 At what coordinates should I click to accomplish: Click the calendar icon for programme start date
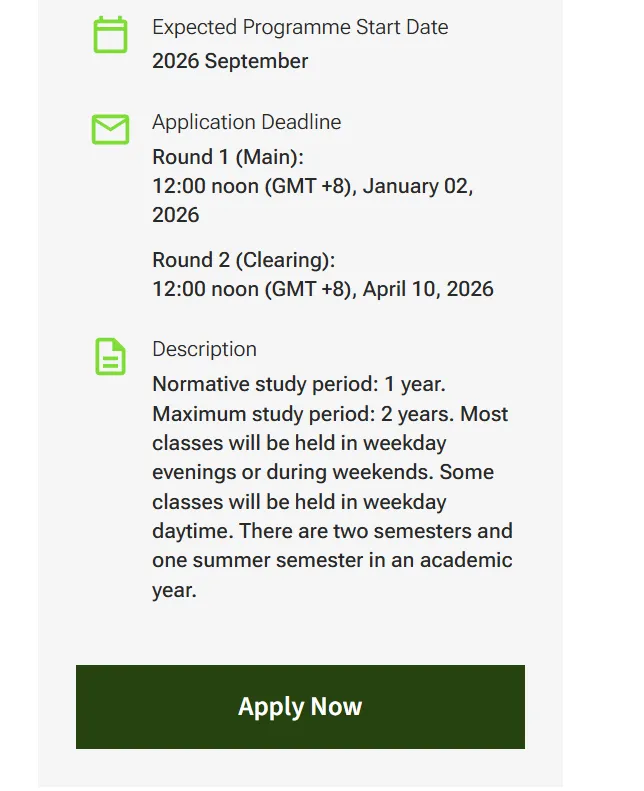click(x=110, y=35)
